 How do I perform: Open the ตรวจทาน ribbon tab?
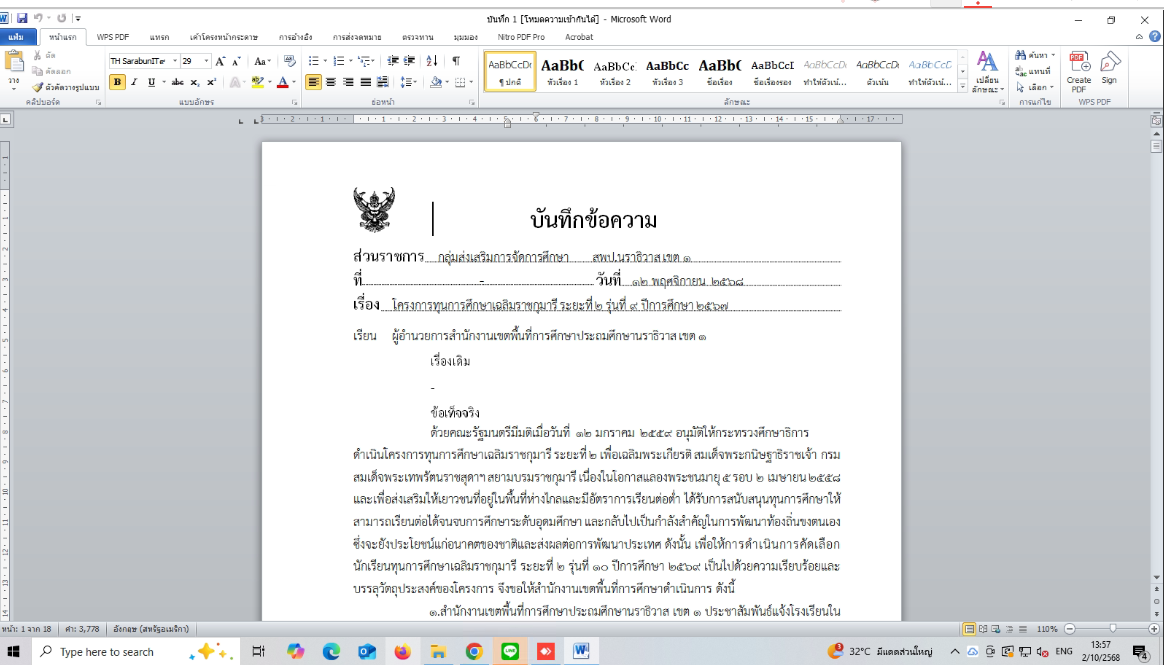tap(417, 36)
